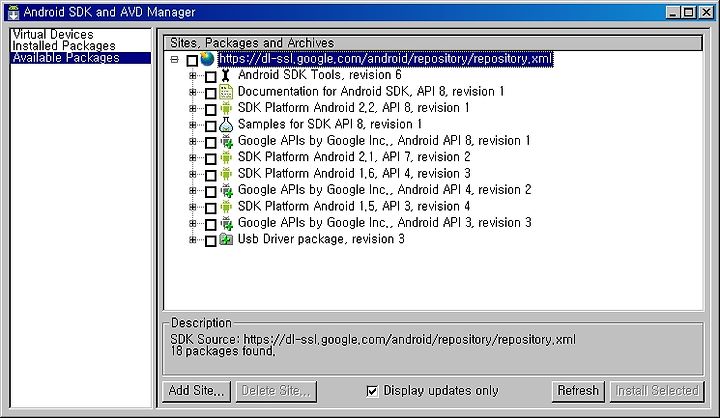Click Android icon for SDK Platform 2.1
This screenshot has height=418, width=720.
pos(225,158)
